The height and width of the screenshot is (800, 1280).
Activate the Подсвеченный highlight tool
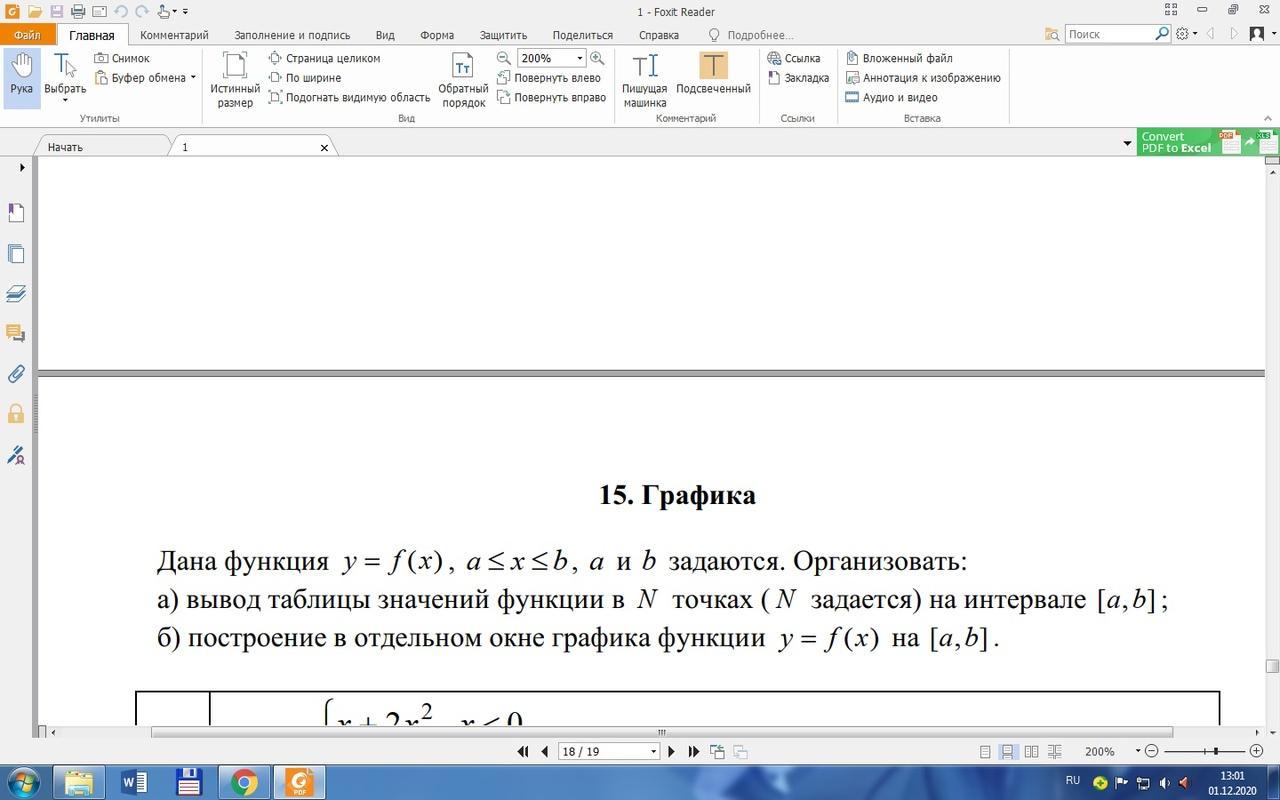pos(713,76)
